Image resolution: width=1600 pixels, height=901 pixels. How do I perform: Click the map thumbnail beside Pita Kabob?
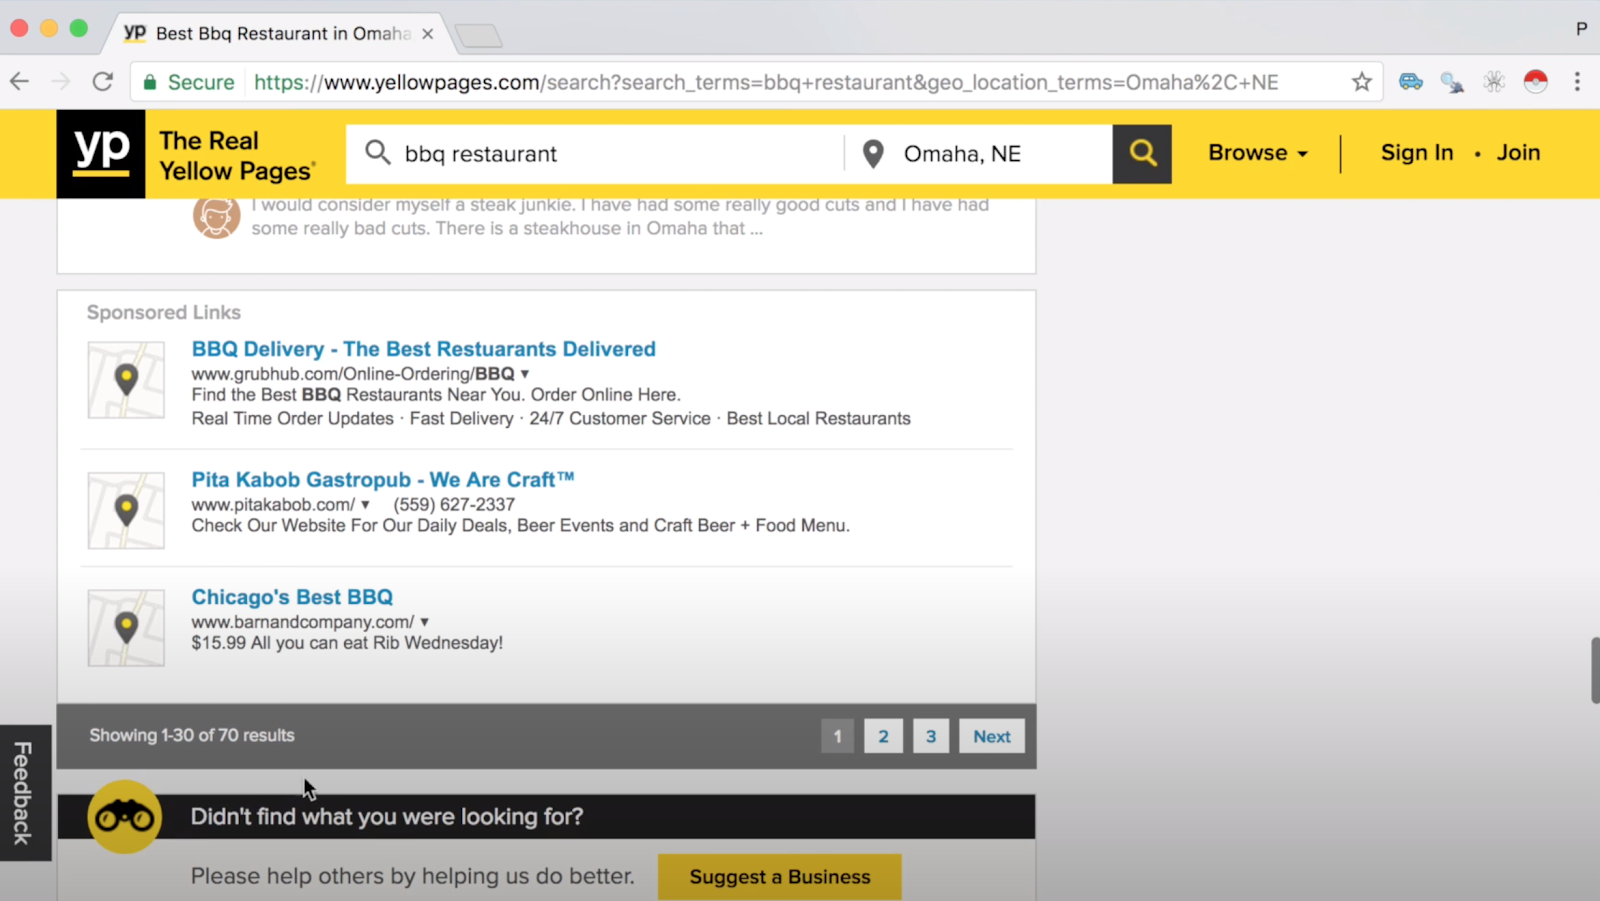[x=126, y=510]
